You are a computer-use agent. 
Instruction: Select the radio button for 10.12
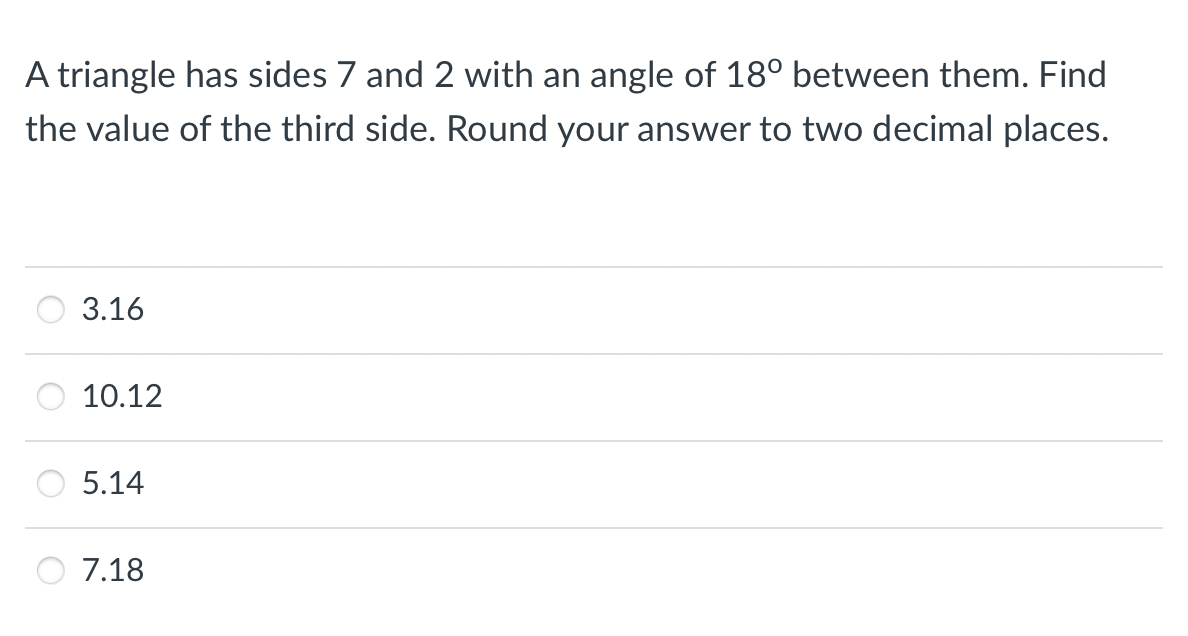[51, 396]
